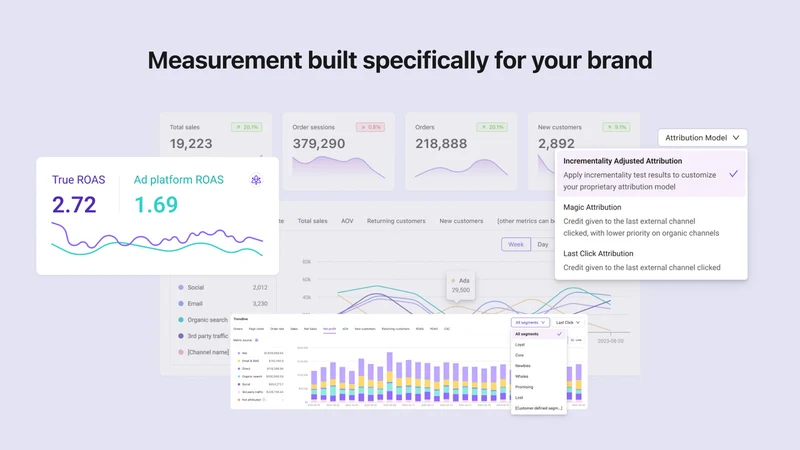Click the Orders card sparkline chart
The height and width of the screenshot is (450, 800).
click(x=461, y=168)
